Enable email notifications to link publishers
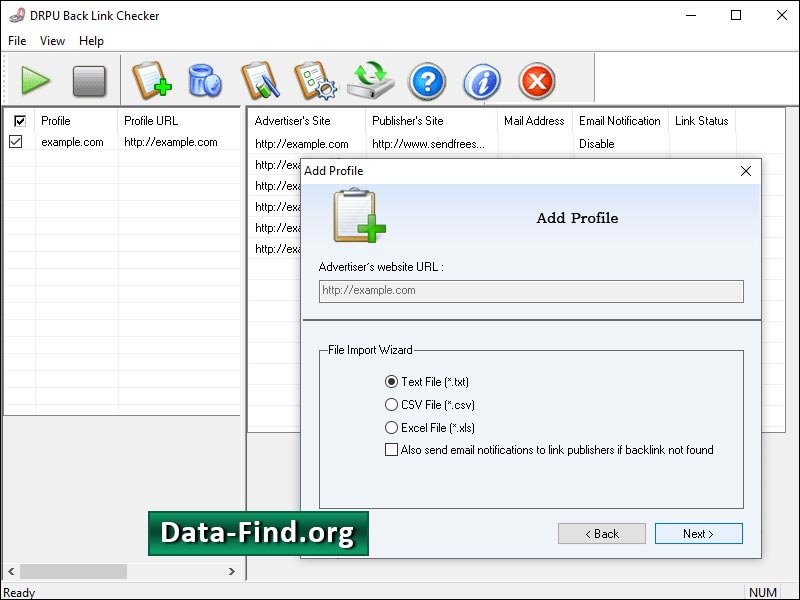Image resolution: width=800 pixels, height=600 pixels. click(390, 450)
